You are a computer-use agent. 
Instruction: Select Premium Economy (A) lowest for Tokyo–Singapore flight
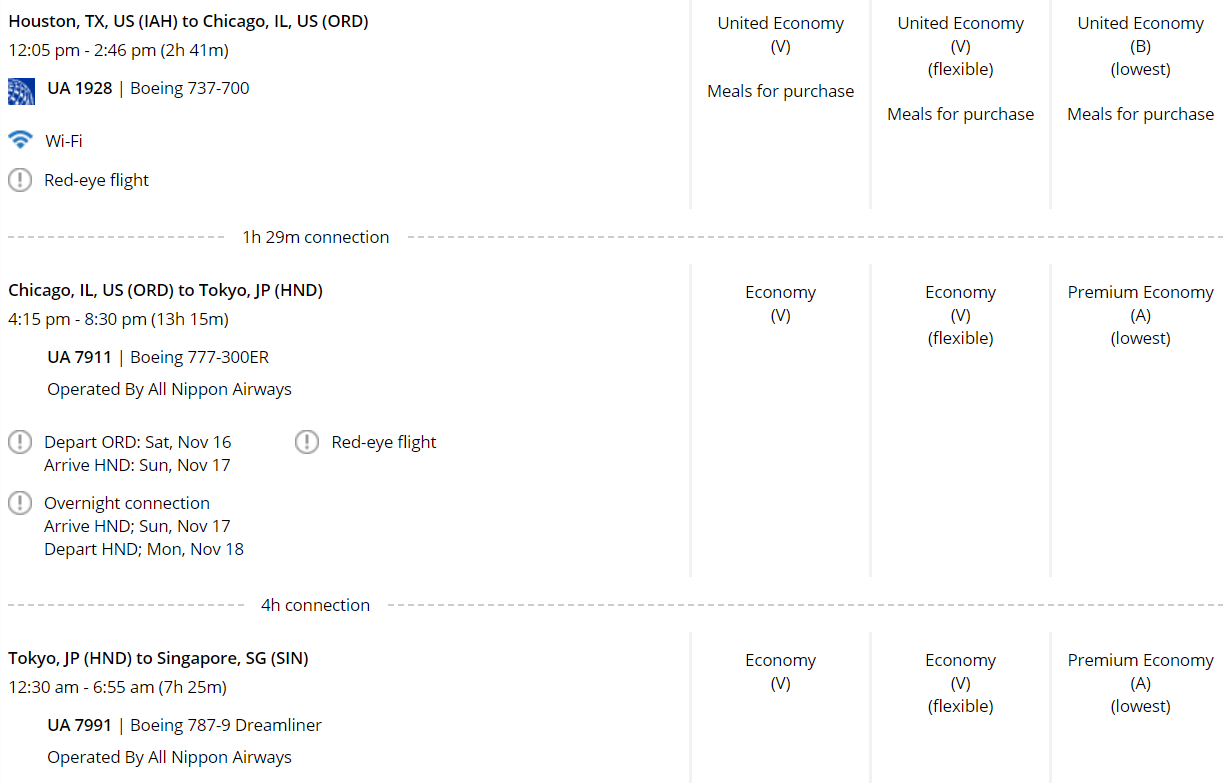pyautogui.click(x=1140, y=683)
